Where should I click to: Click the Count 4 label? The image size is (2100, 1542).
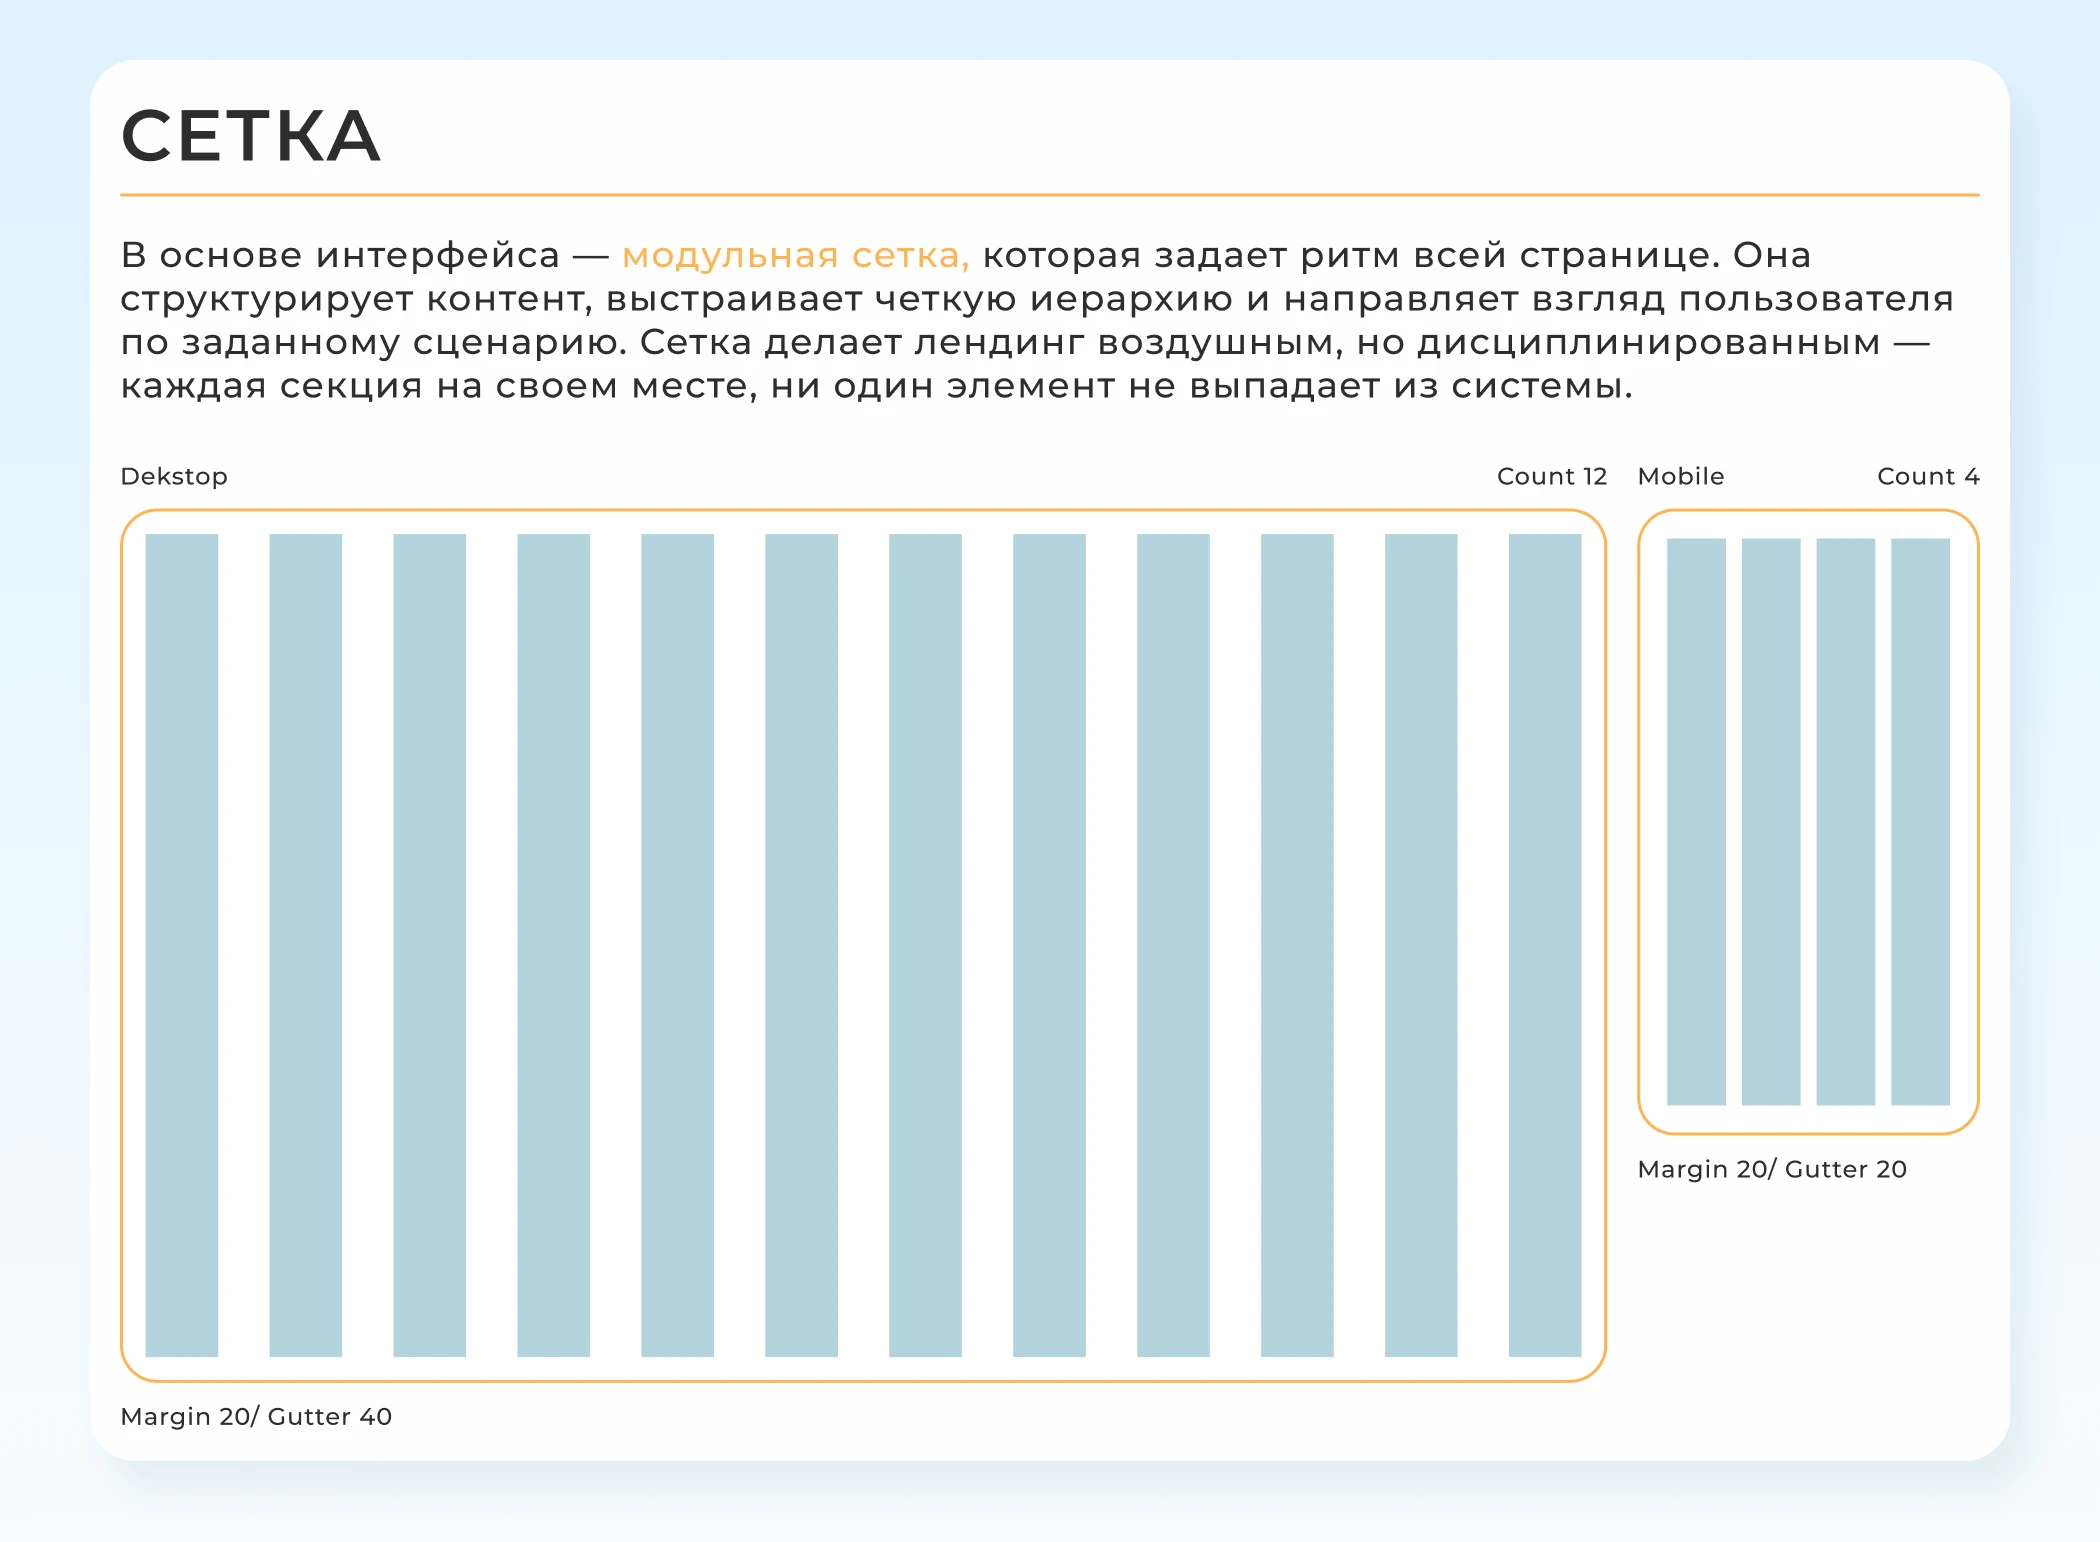point(1928,476)
